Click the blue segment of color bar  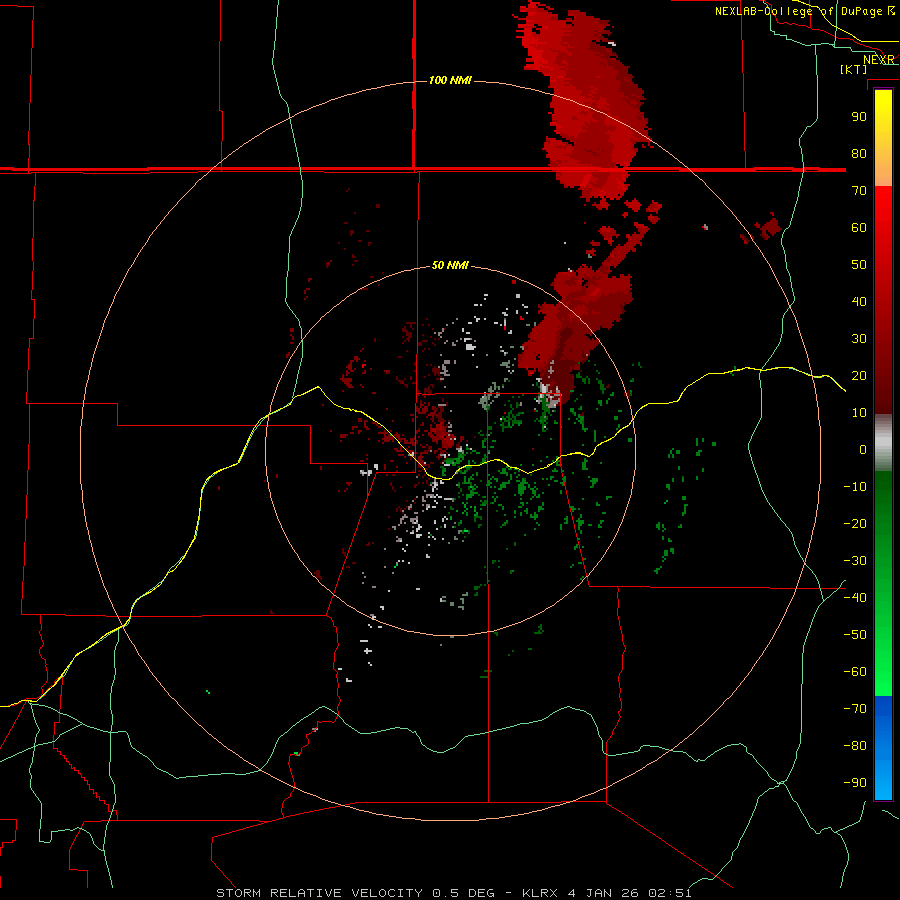(883, 748)
